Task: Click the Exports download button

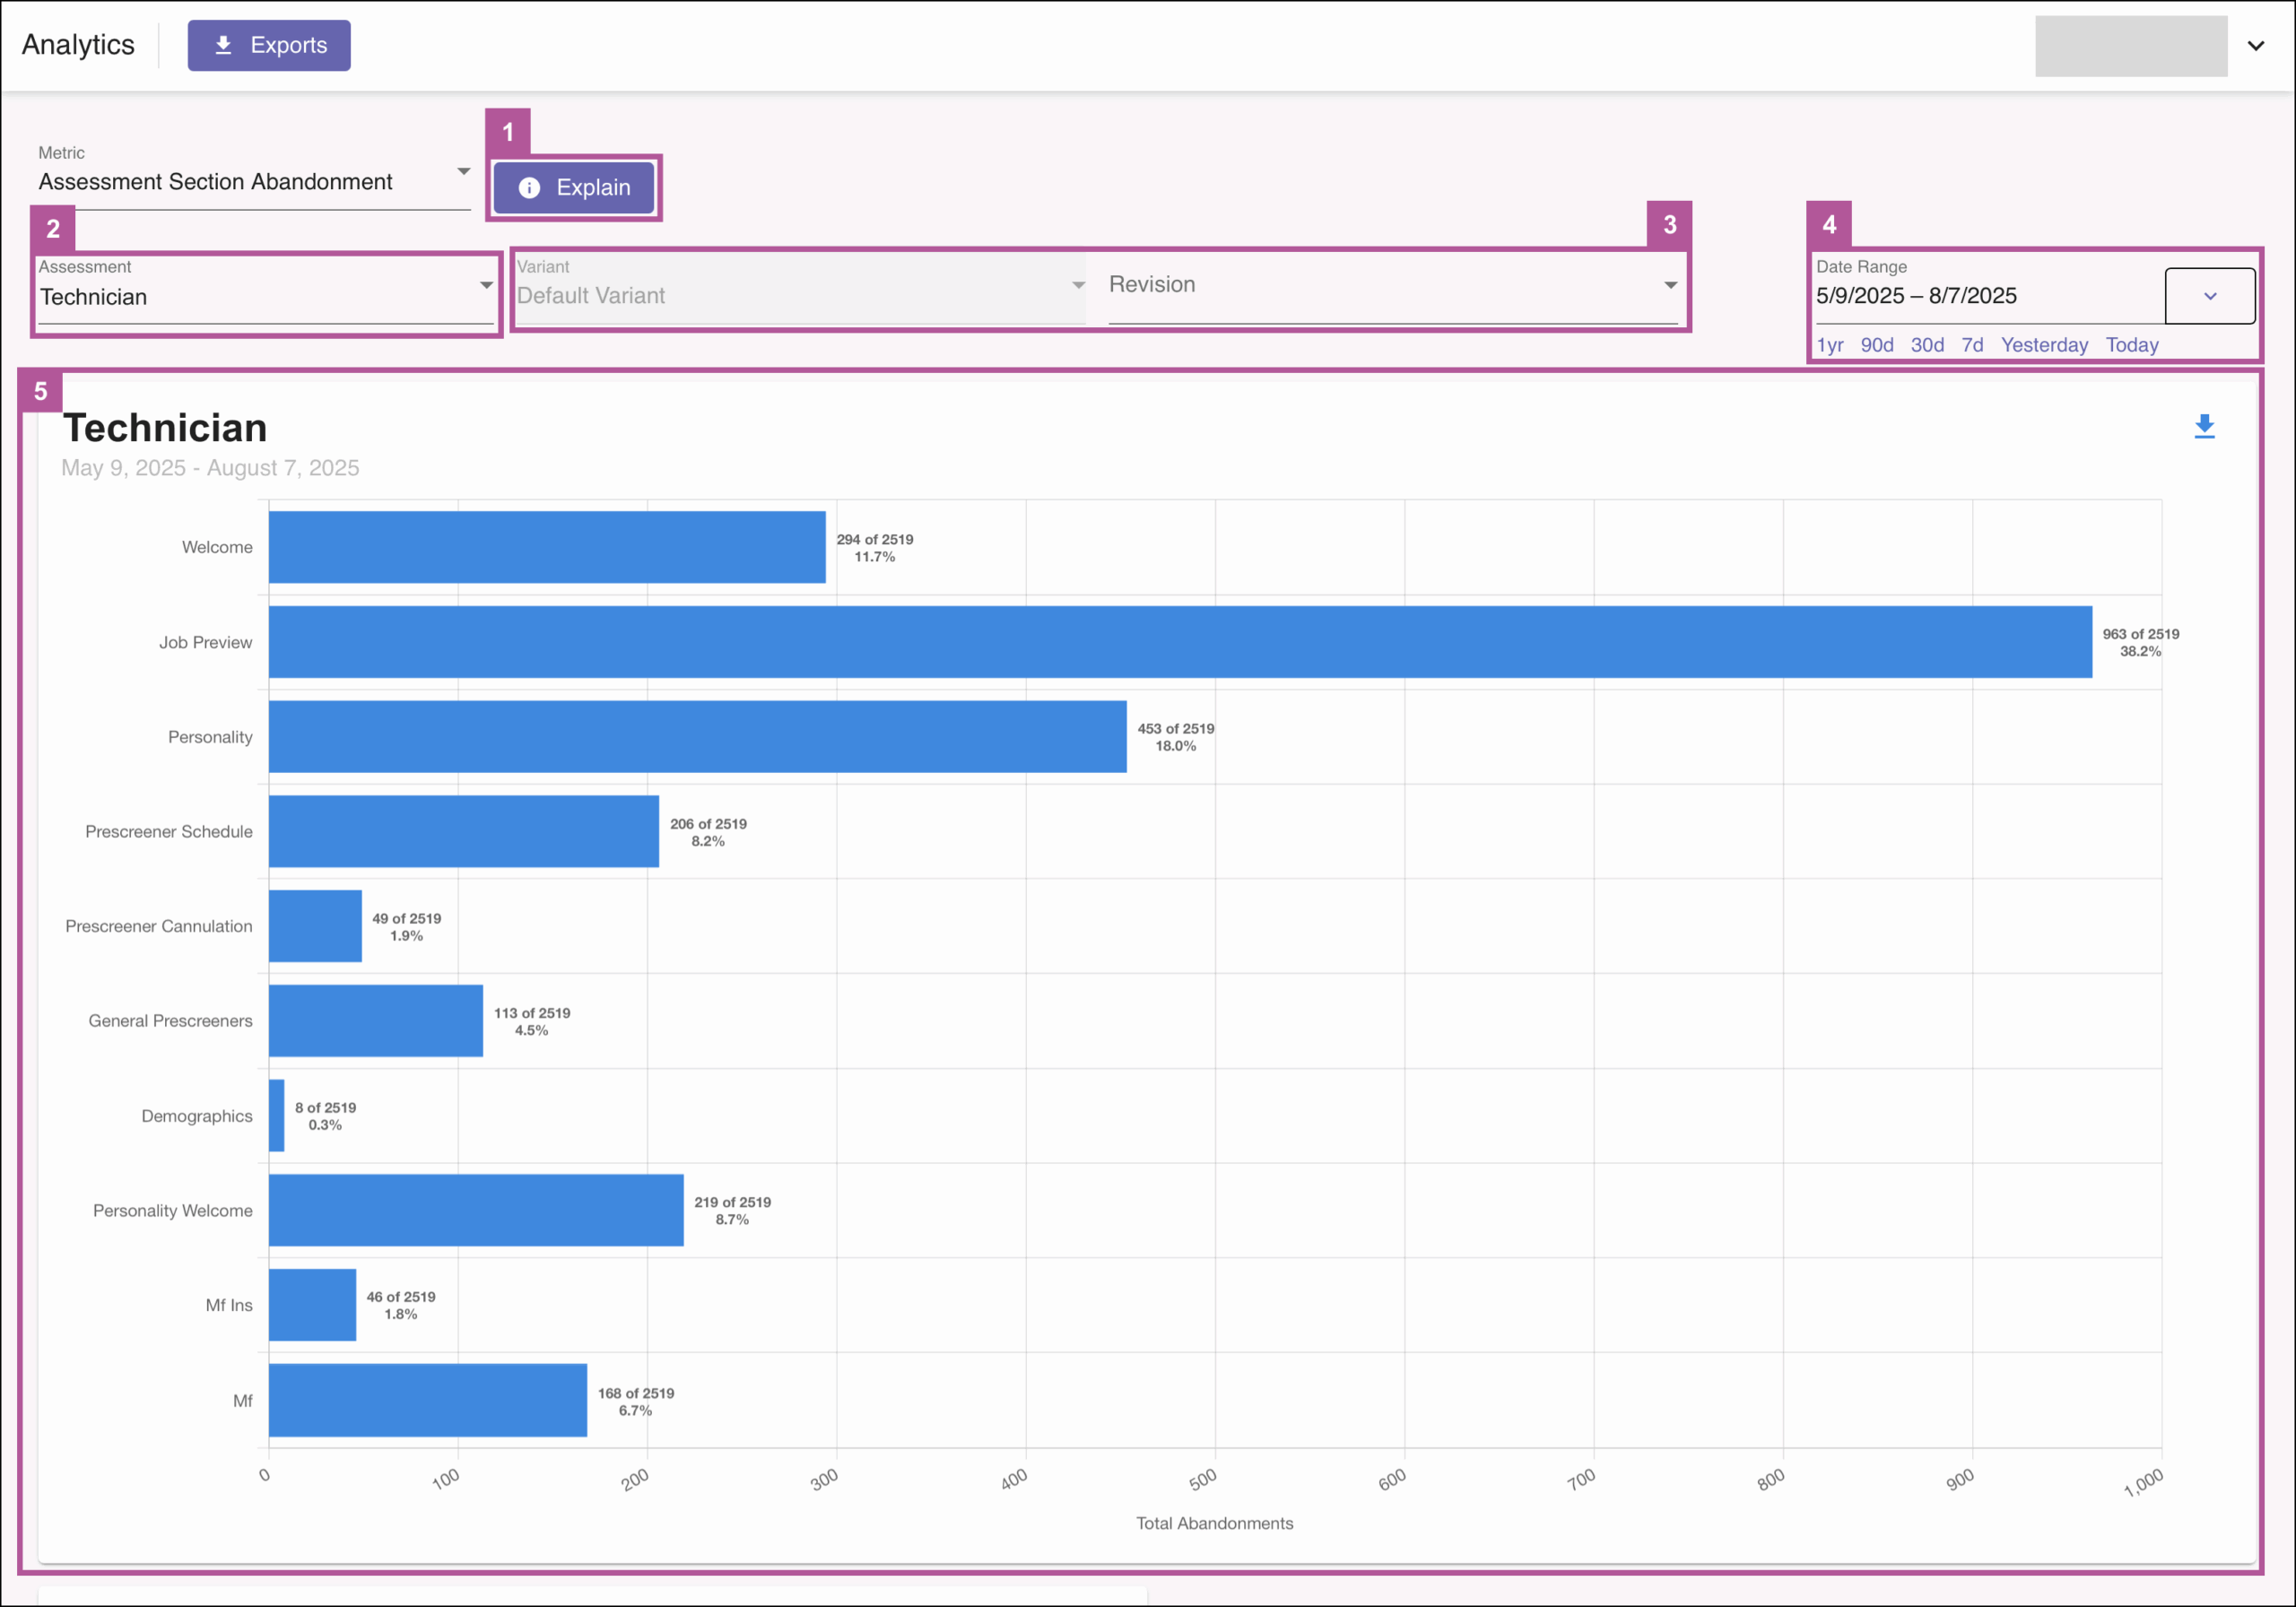Action: click(269, 45)
